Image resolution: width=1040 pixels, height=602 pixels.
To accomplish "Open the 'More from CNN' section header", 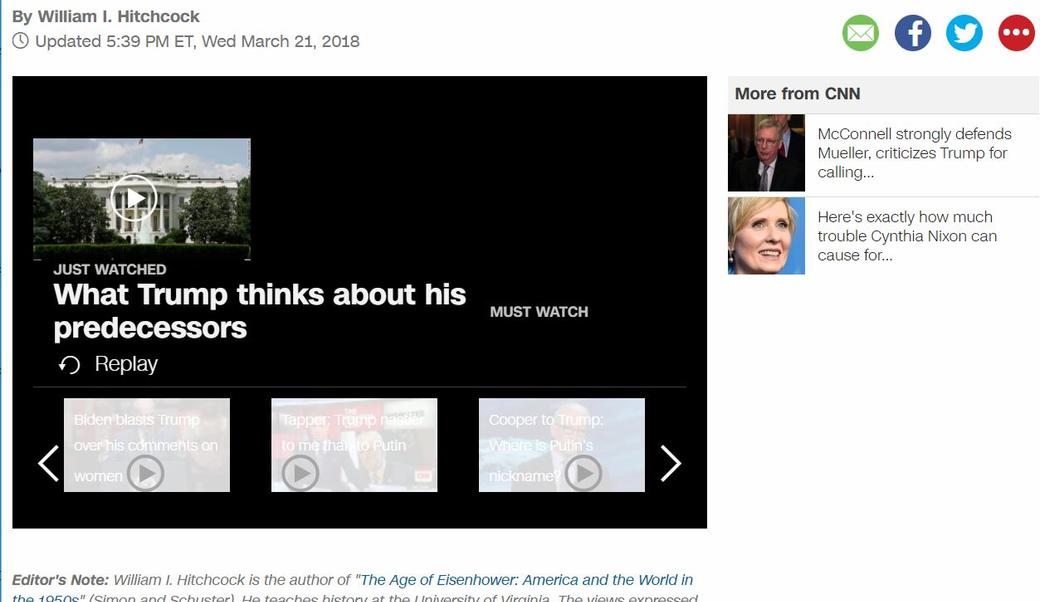I will (x=797, y=93).
